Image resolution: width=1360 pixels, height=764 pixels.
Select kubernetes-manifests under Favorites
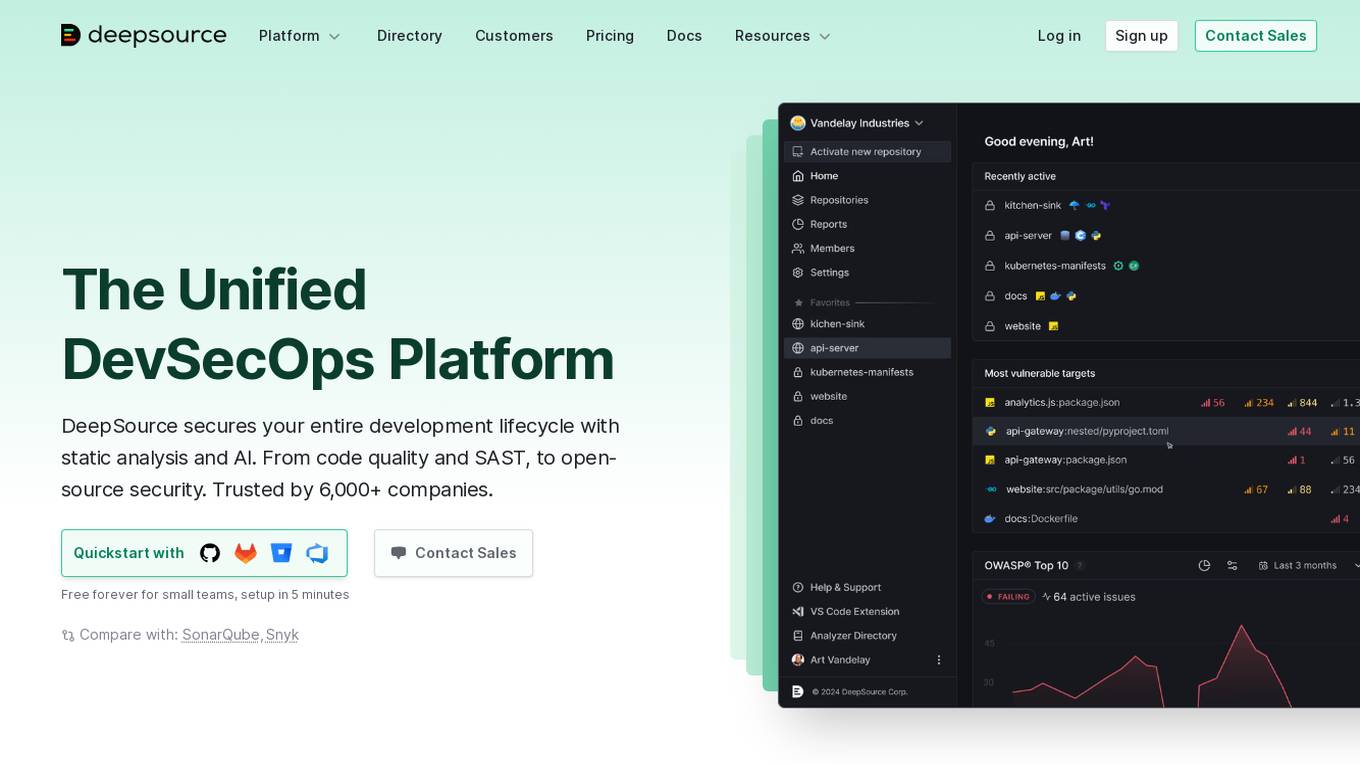(867, 372)
